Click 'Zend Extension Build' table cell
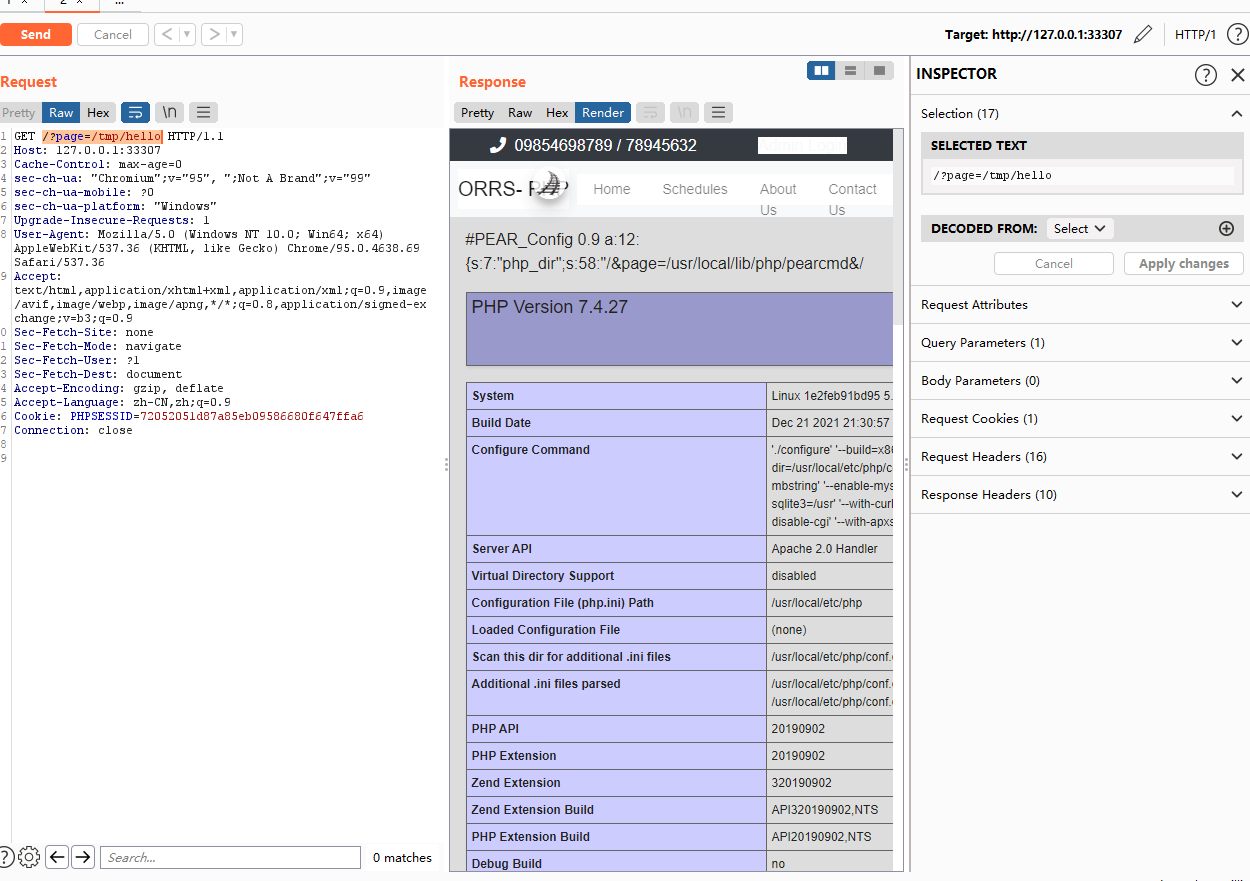 (x=616, y=810)
